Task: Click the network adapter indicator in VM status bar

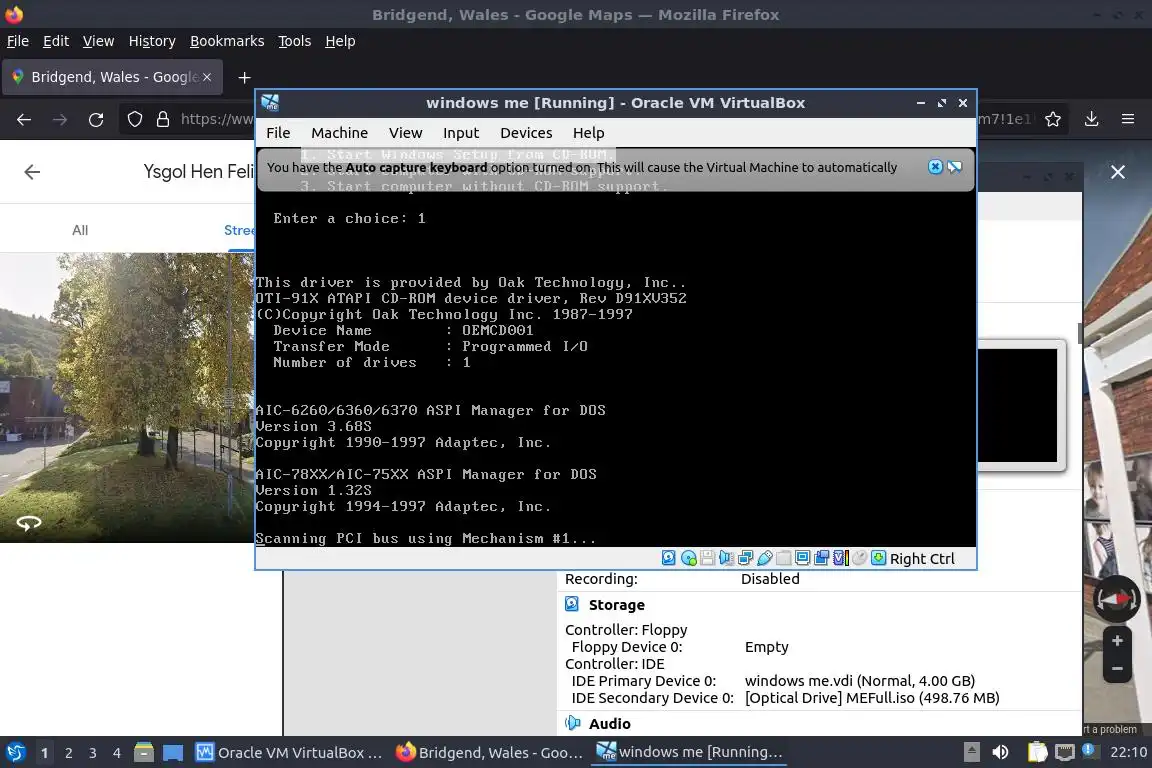Action: [745, 558]
